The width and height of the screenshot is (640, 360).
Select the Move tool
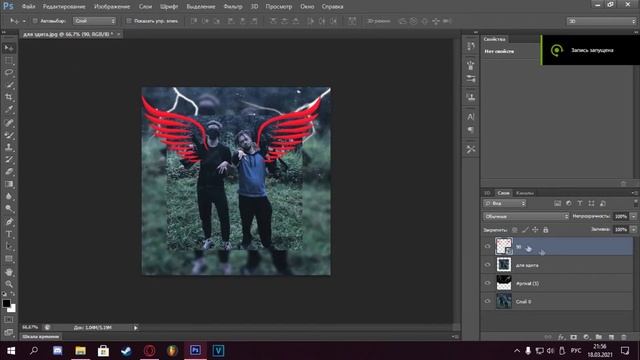tap(9, 48)
